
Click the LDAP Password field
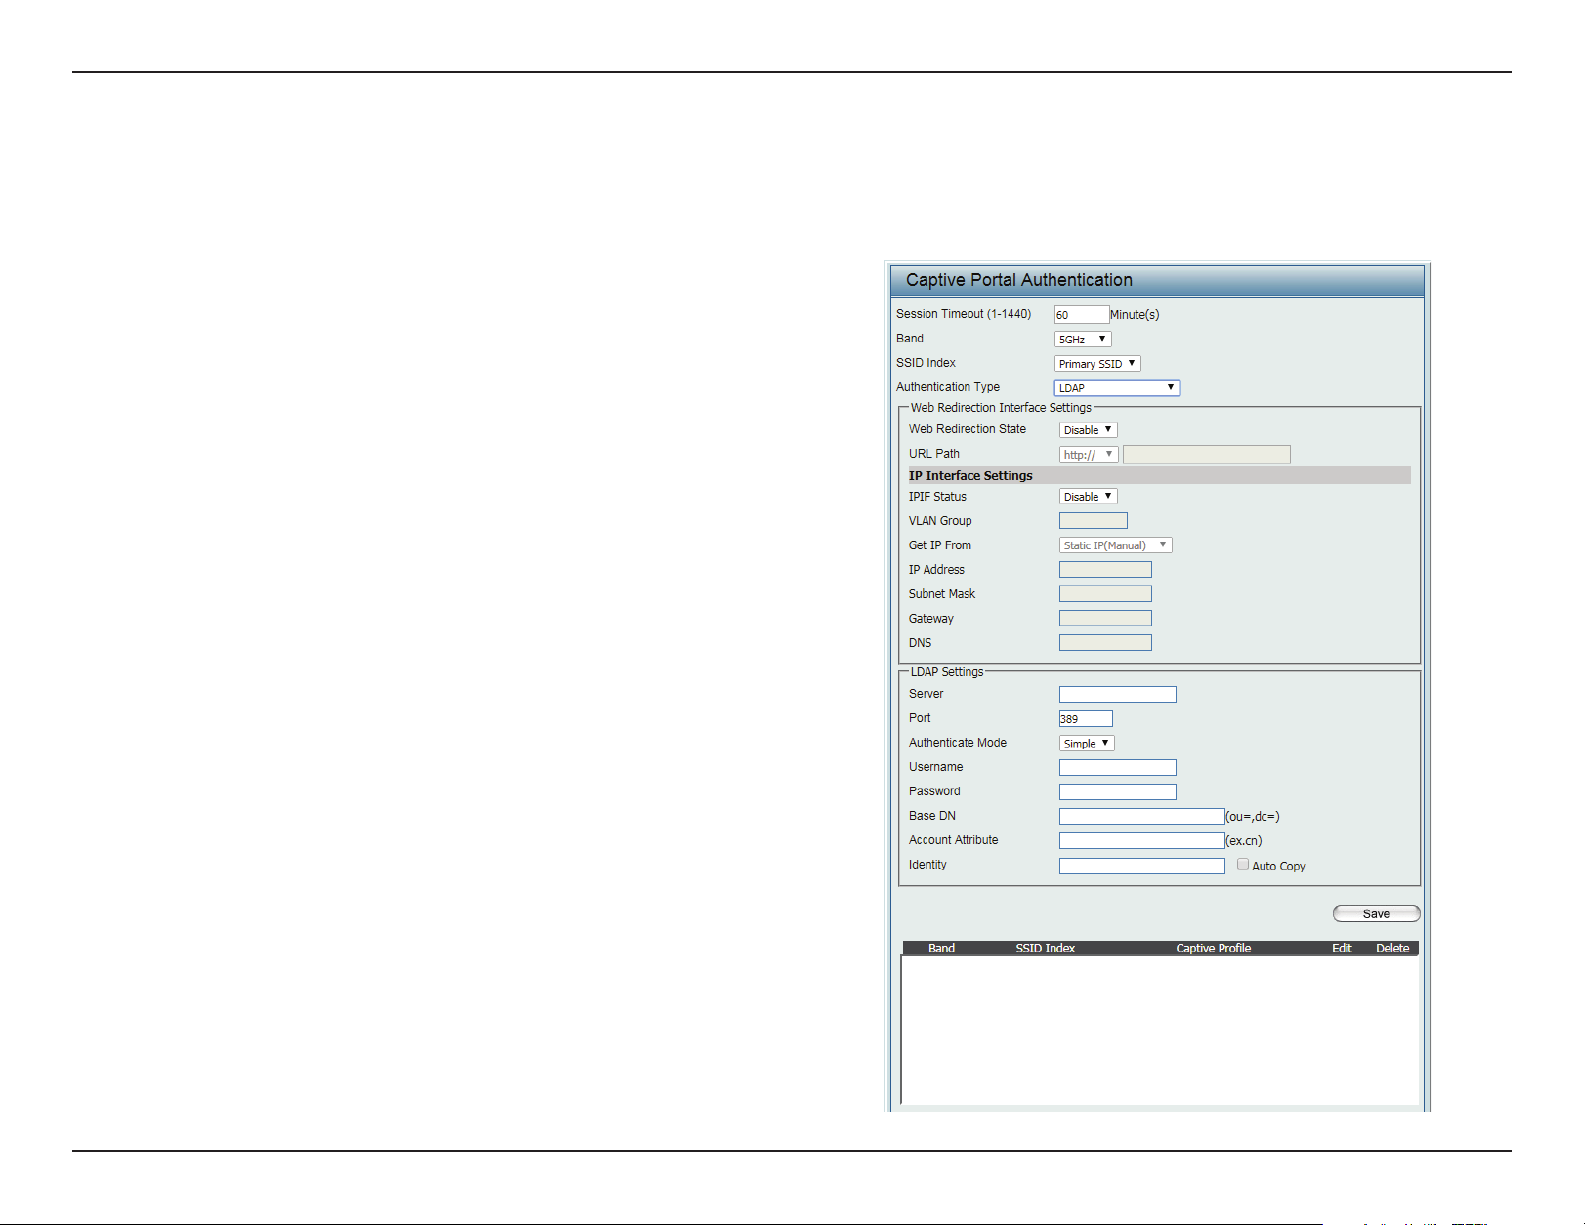[1118, 792]
